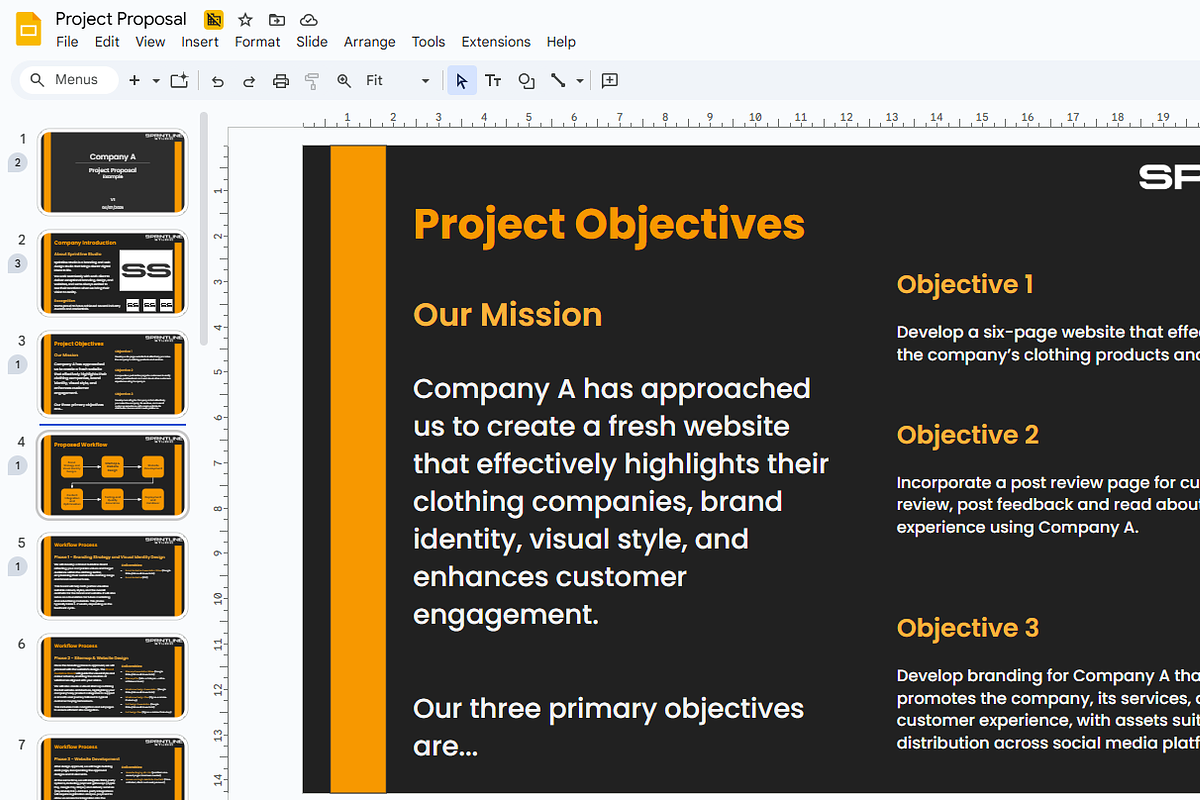This screenshot has width=1200, height=800.
Task: Click the Our three primary objectives text
Action: (608, 727)
